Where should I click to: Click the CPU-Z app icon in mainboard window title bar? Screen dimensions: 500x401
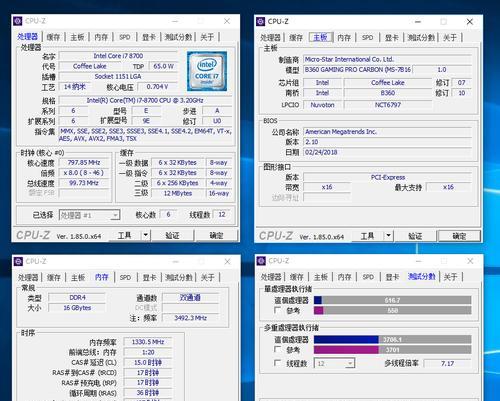point(261,22)
